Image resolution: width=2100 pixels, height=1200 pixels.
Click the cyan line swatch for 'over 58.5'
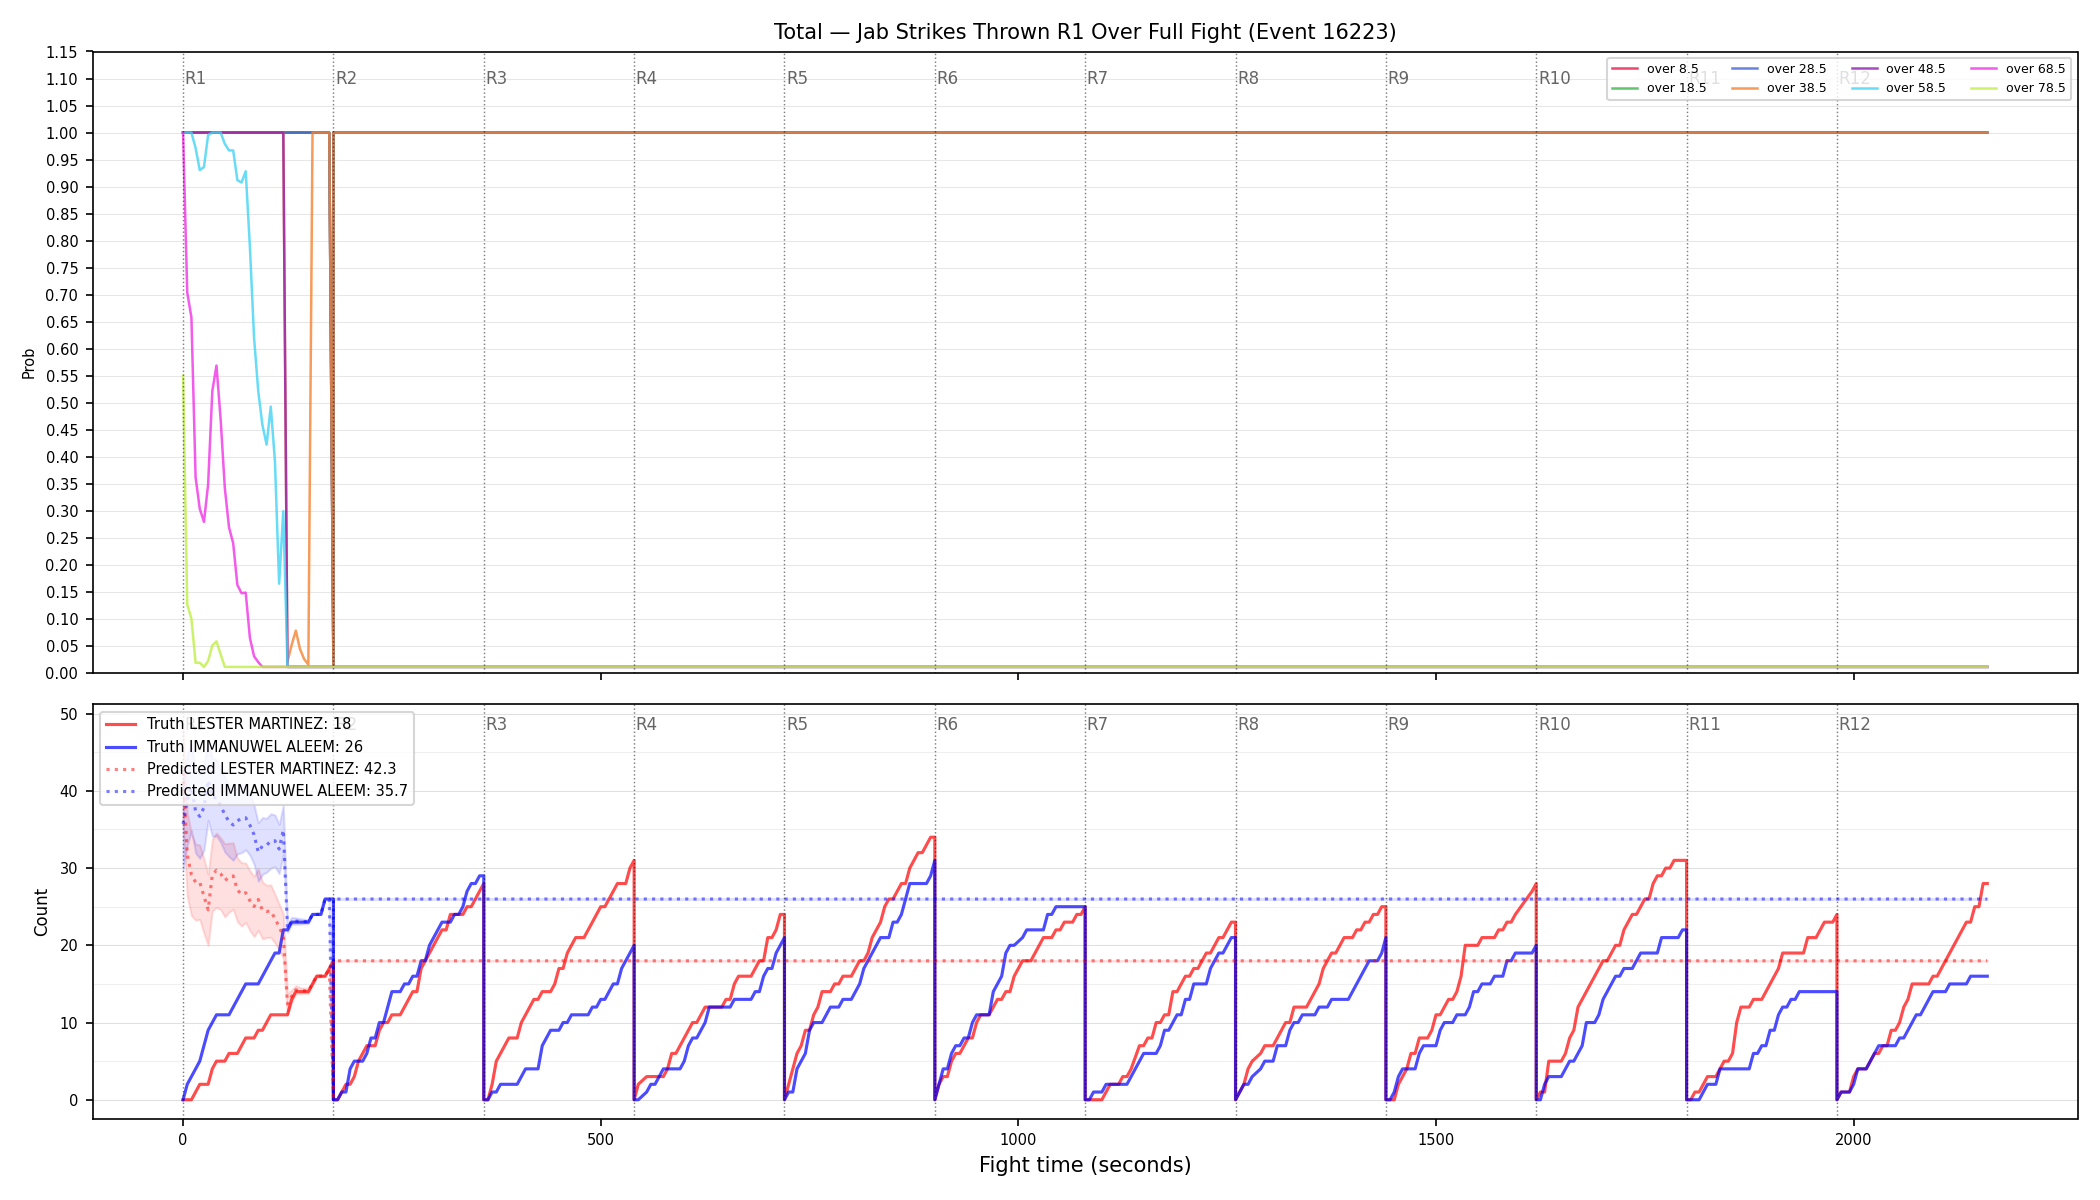point(1864,88)
